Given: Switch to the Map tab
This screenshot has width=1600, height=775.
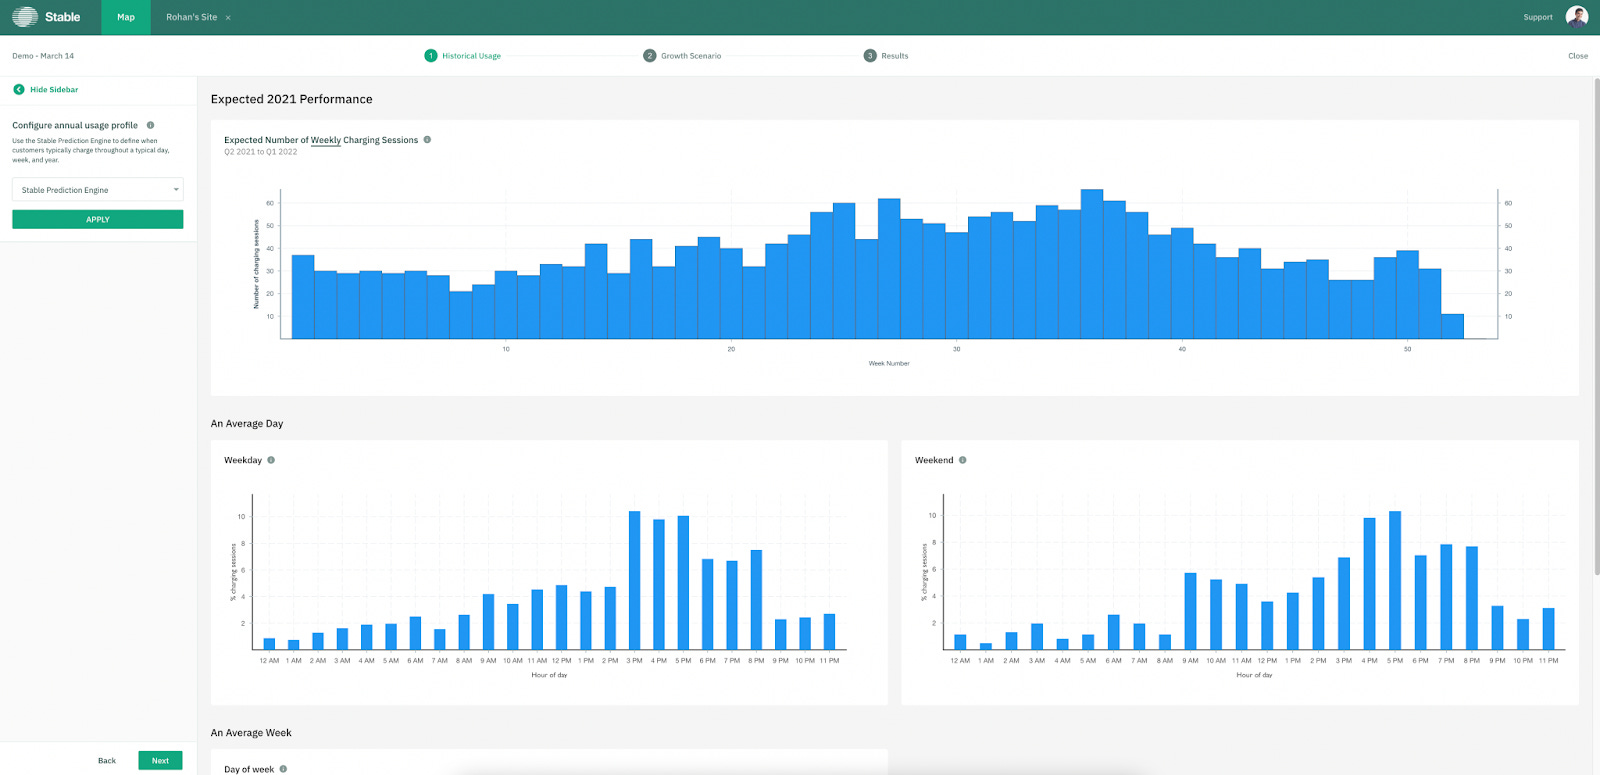Looking at the screenshot, I should (x=126, y=17).
